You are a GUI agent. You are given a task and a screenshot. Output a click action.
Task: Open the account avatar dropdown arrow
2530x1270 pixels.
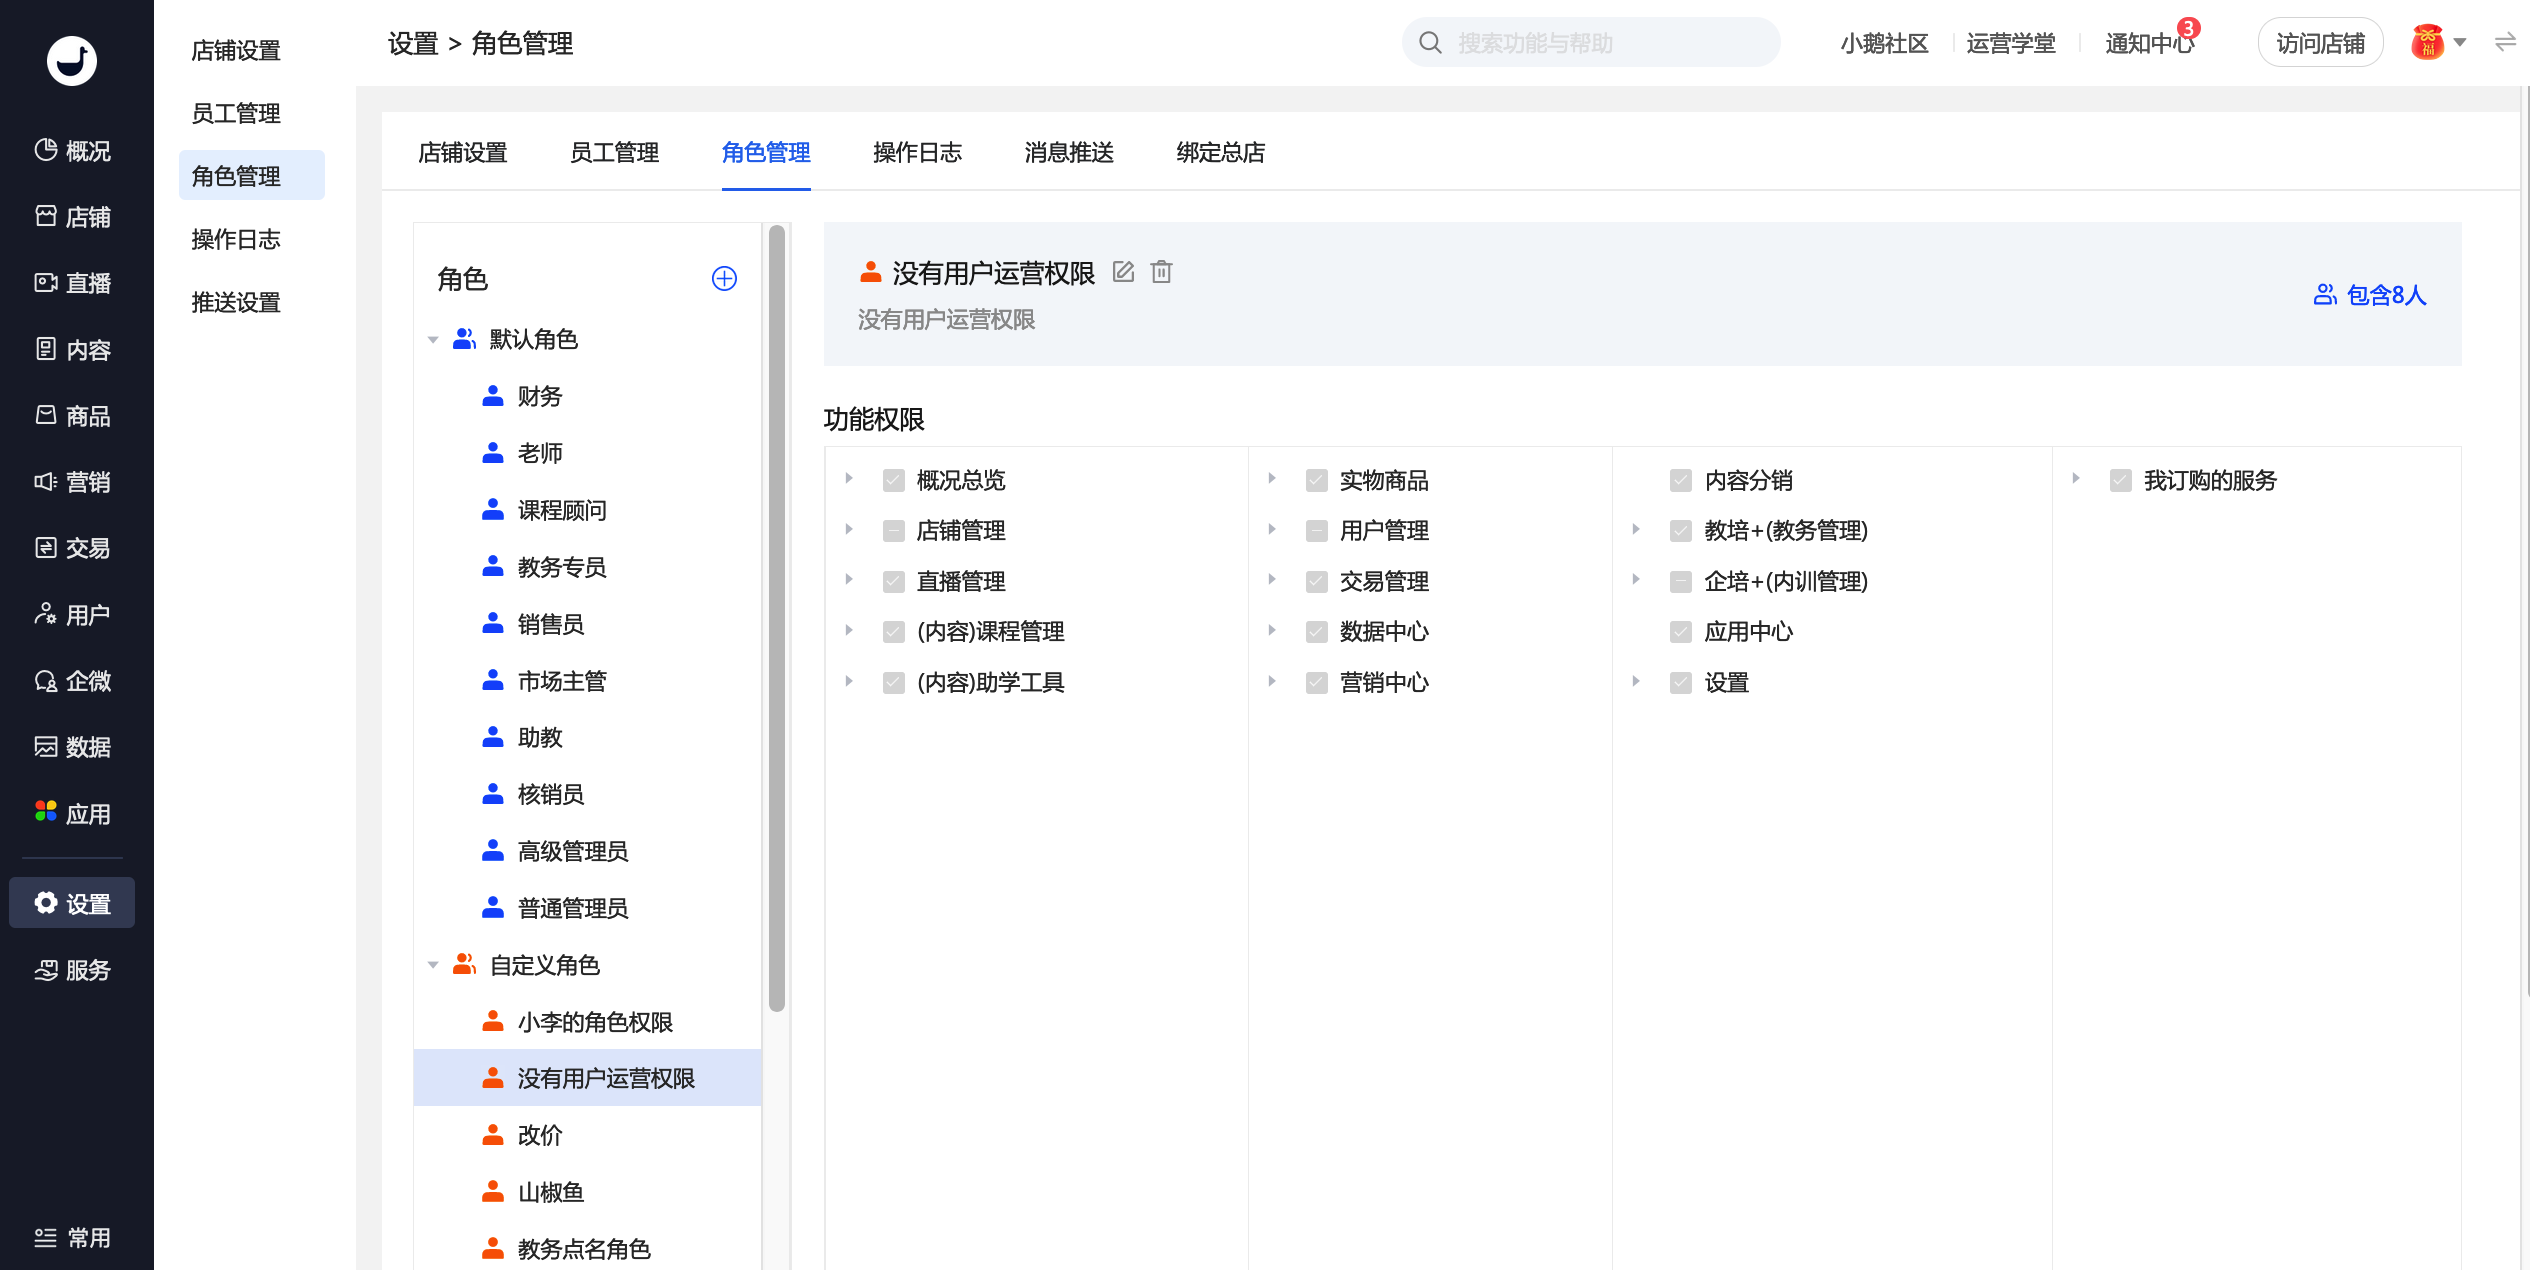tap(2460, 43)
